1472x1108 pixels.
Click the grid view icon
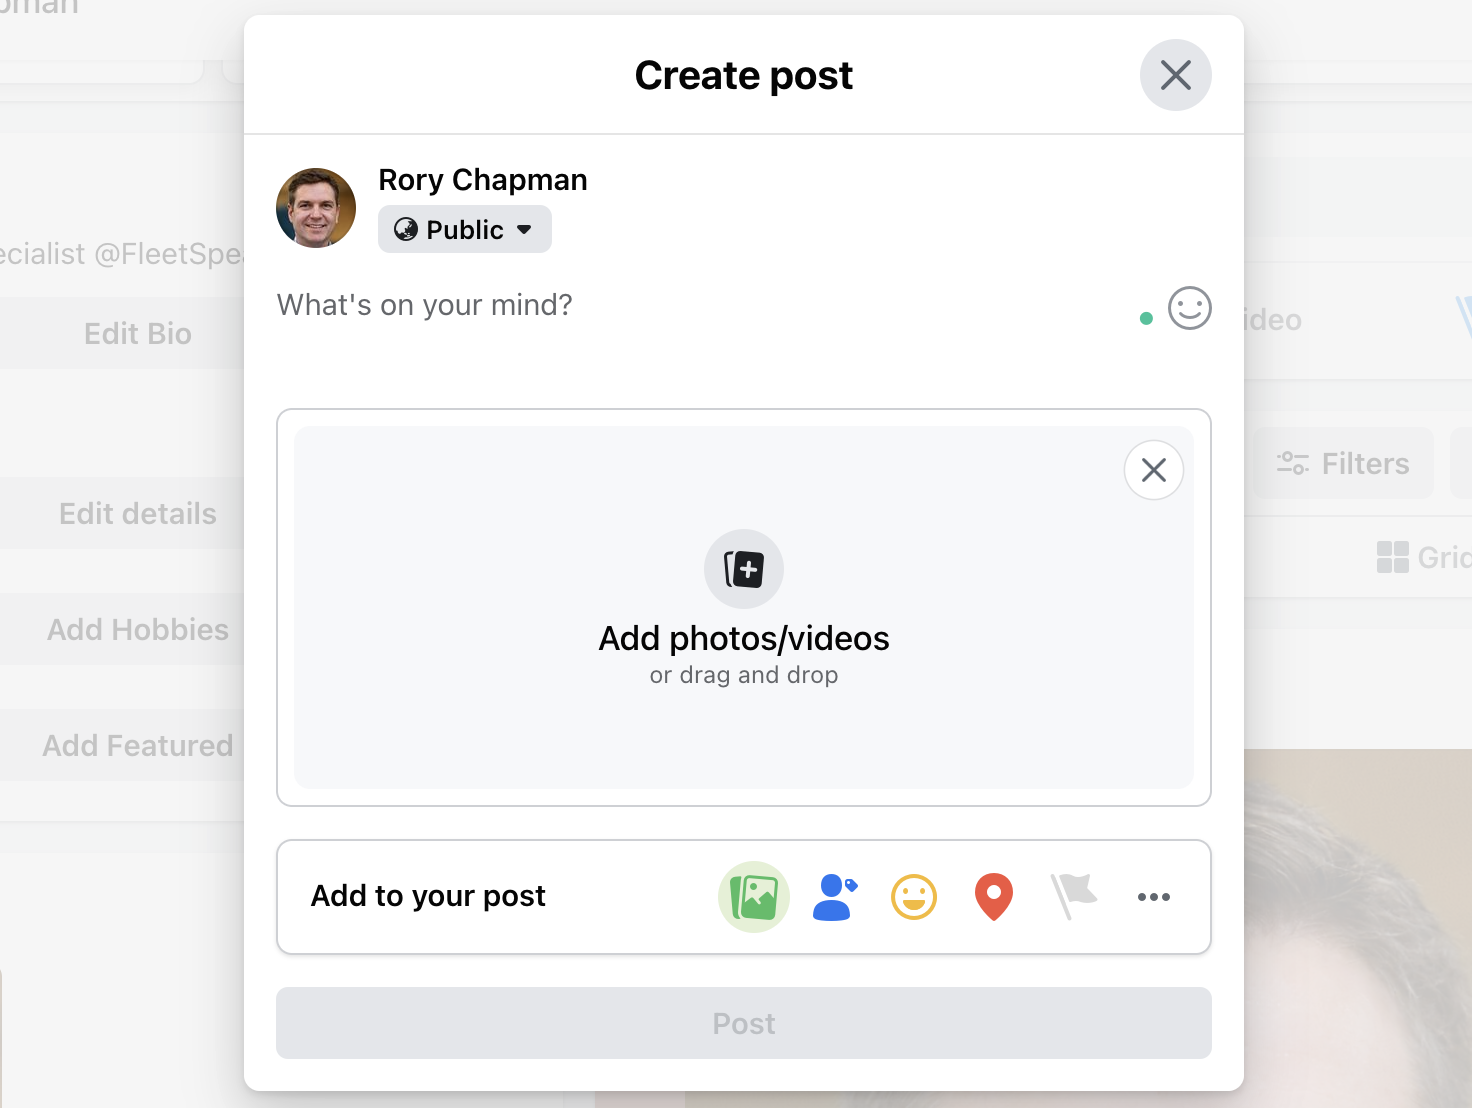(1392, 557)
